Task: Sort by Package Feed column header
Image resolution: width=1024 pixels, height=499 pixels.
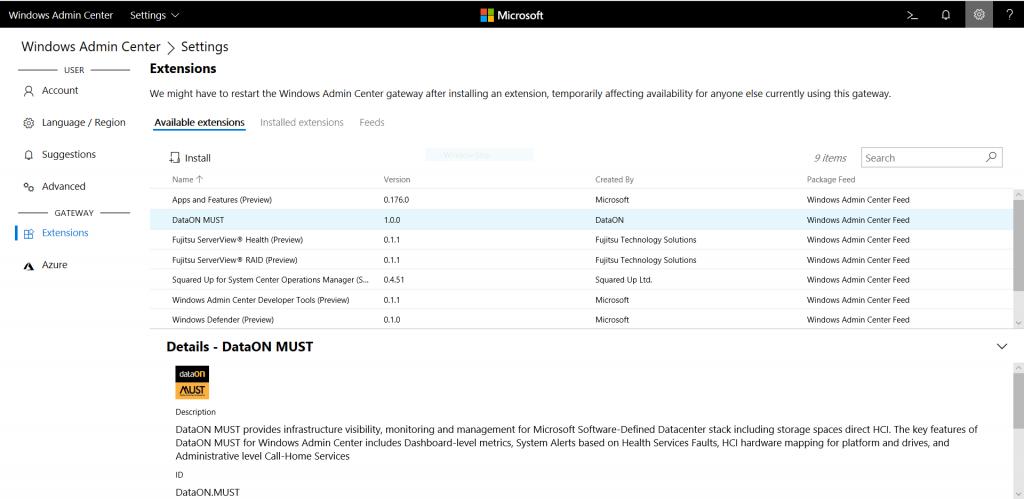Action: [831, 180]
